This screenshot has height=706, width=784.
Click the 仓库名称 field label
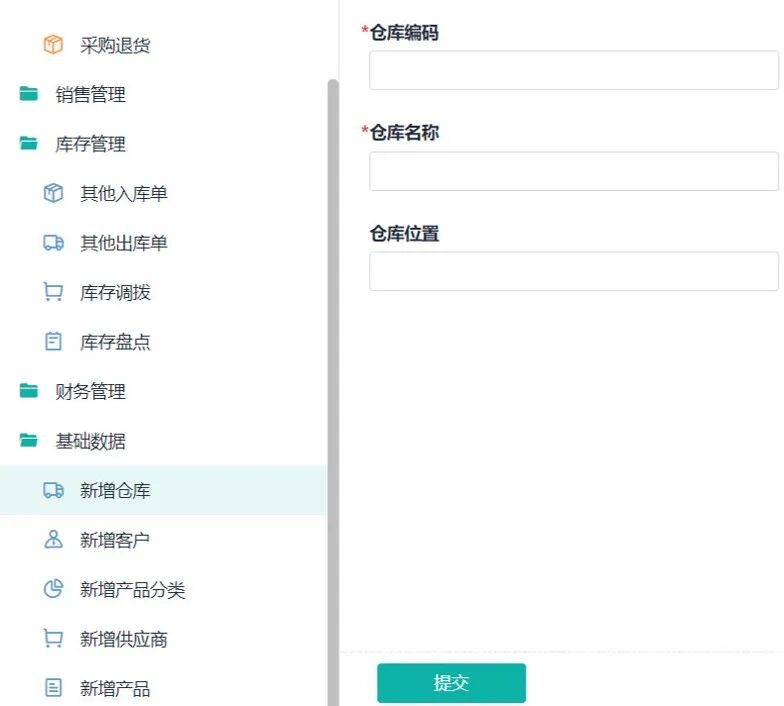(404, 132)
